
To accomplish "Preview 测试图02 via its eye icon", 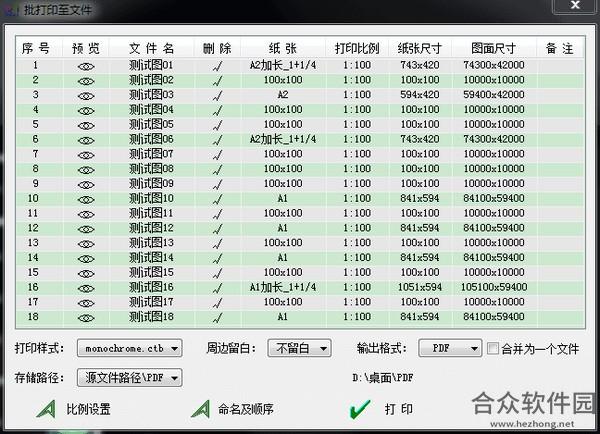I will tap(86, 81).
